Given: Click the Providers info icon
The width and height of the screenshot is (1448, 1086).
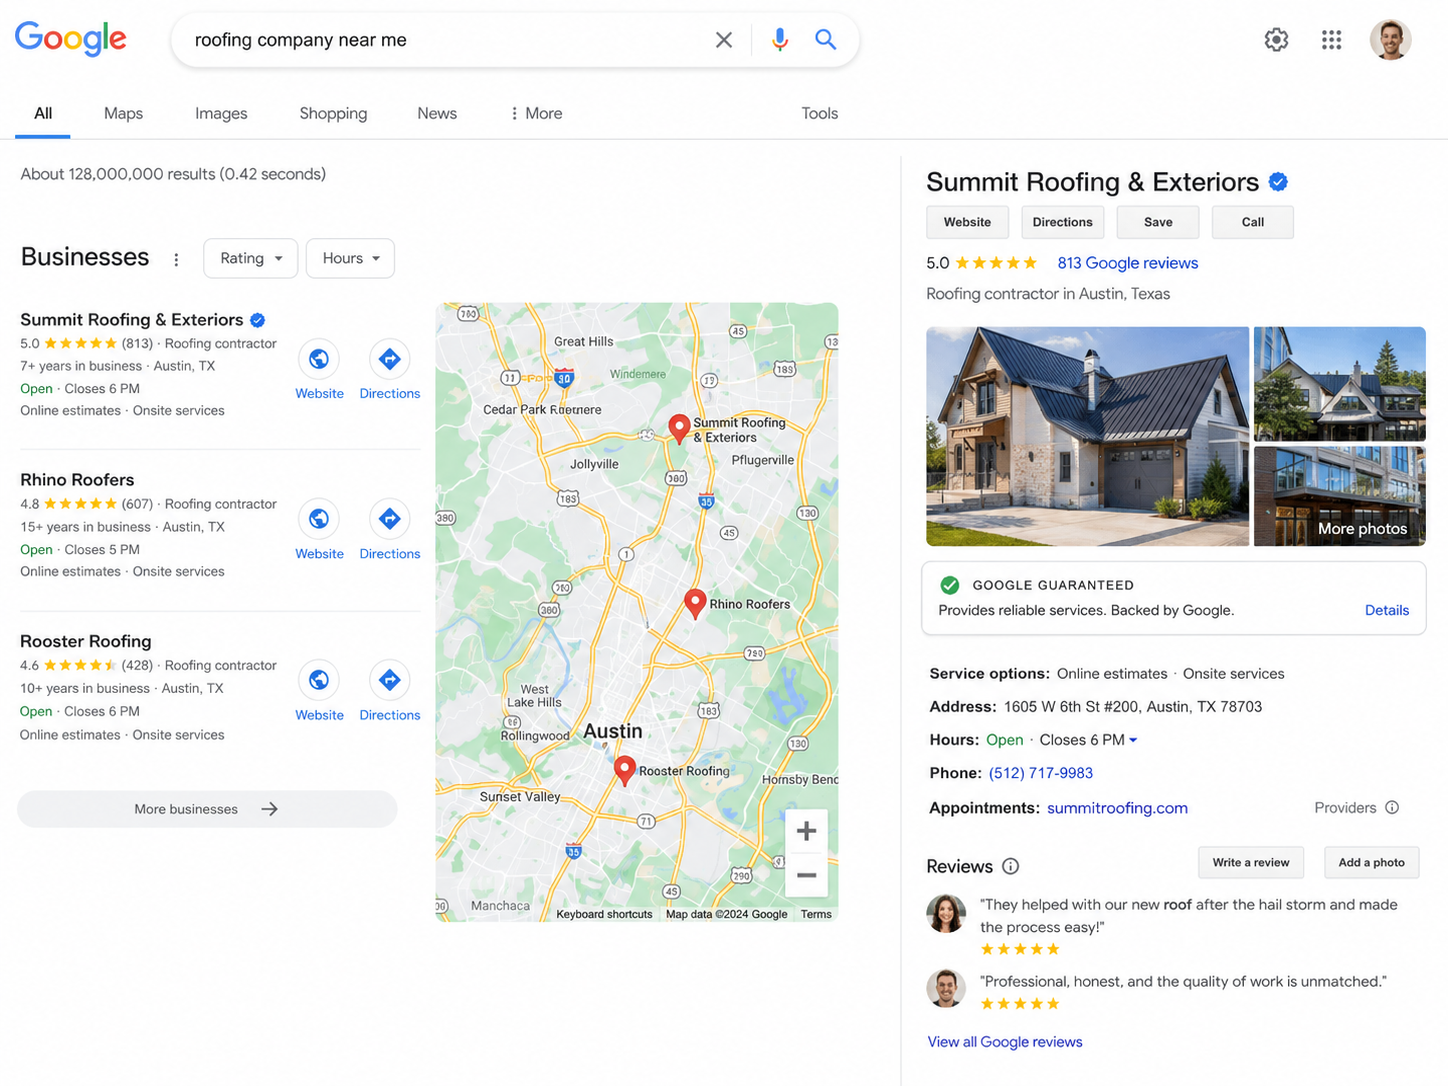Looking at the screenshot, I should point(1392,808).
